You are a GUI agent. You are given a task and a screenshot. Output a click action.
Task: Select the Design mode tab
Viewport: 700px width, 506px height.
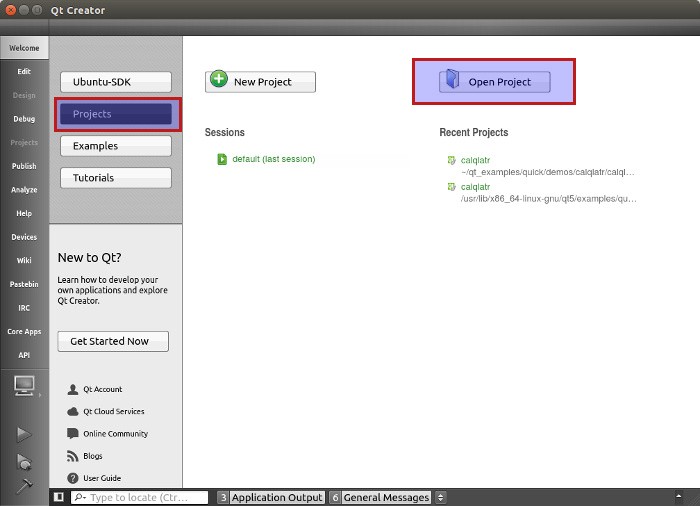point(24,95)
